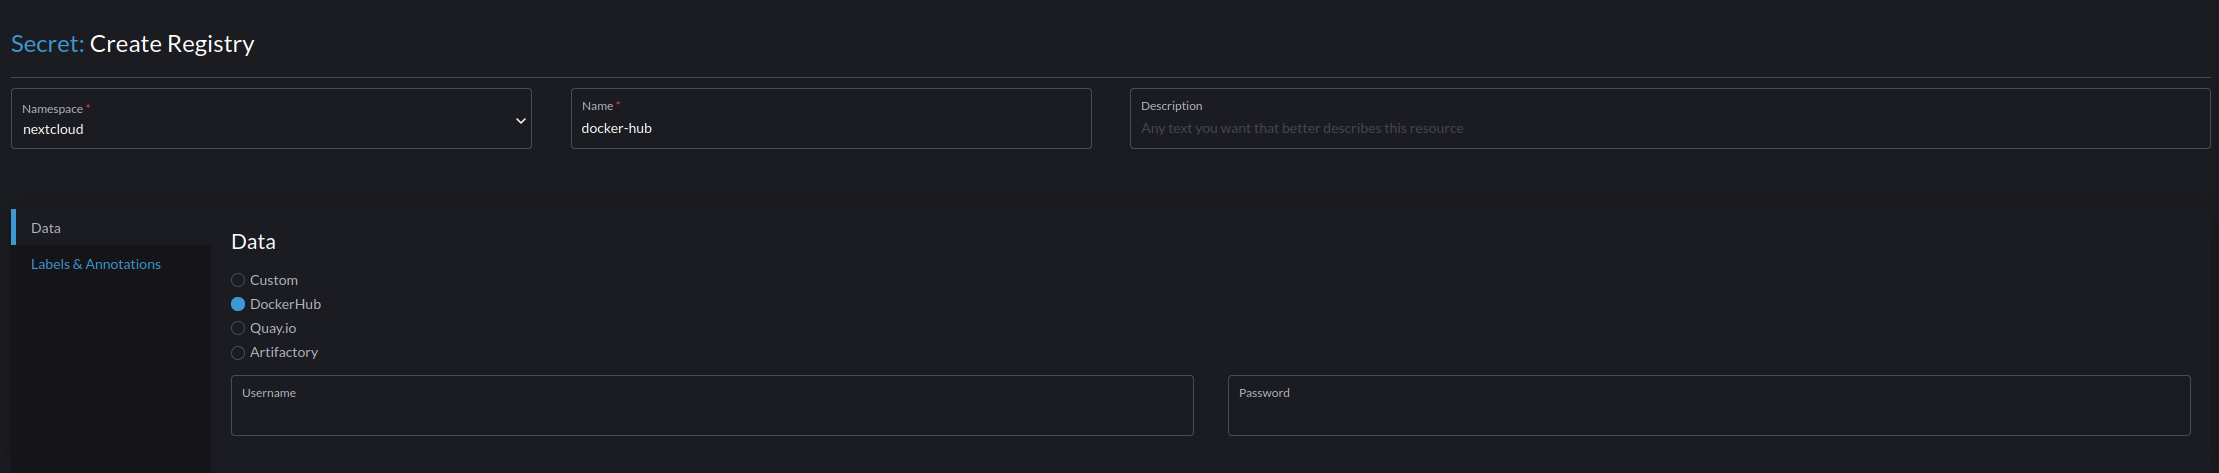Click the Namespace field label

coord(53,109)
